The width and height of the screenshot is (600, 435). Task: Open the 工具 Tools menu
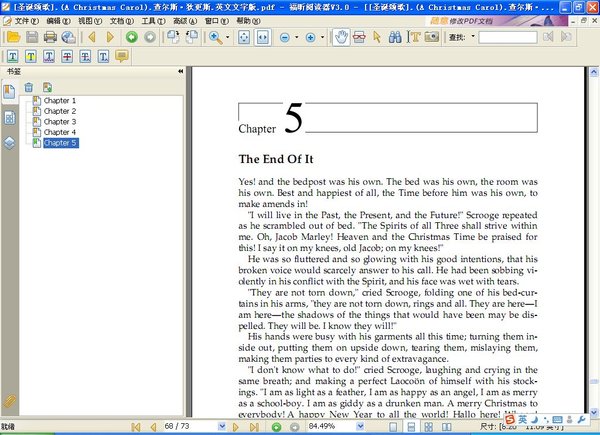click(153, 21)
